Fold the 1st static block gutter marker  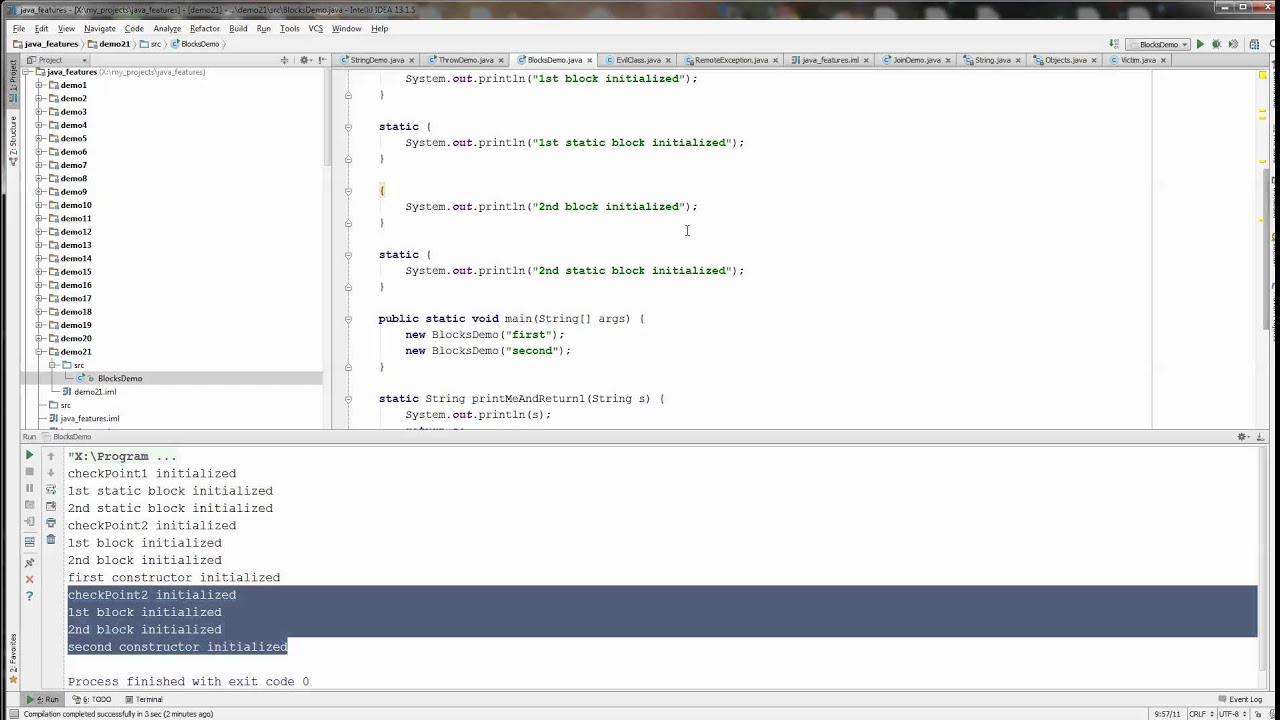[x=348, y=127]
